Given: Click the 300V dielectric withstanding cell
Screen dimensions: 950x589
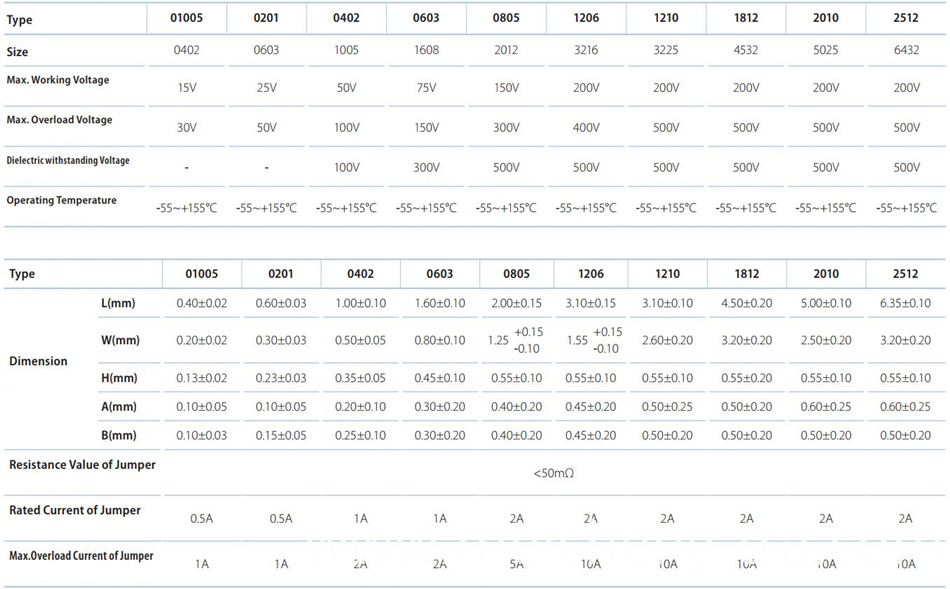Looking at the screenshot, I should (x=427, y=167).
